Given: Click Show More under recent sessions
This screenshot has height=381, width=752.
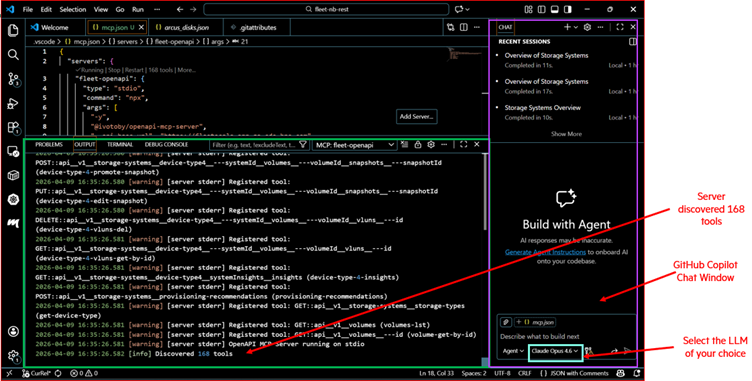Looking at the screenshot, I should point(566,134).
